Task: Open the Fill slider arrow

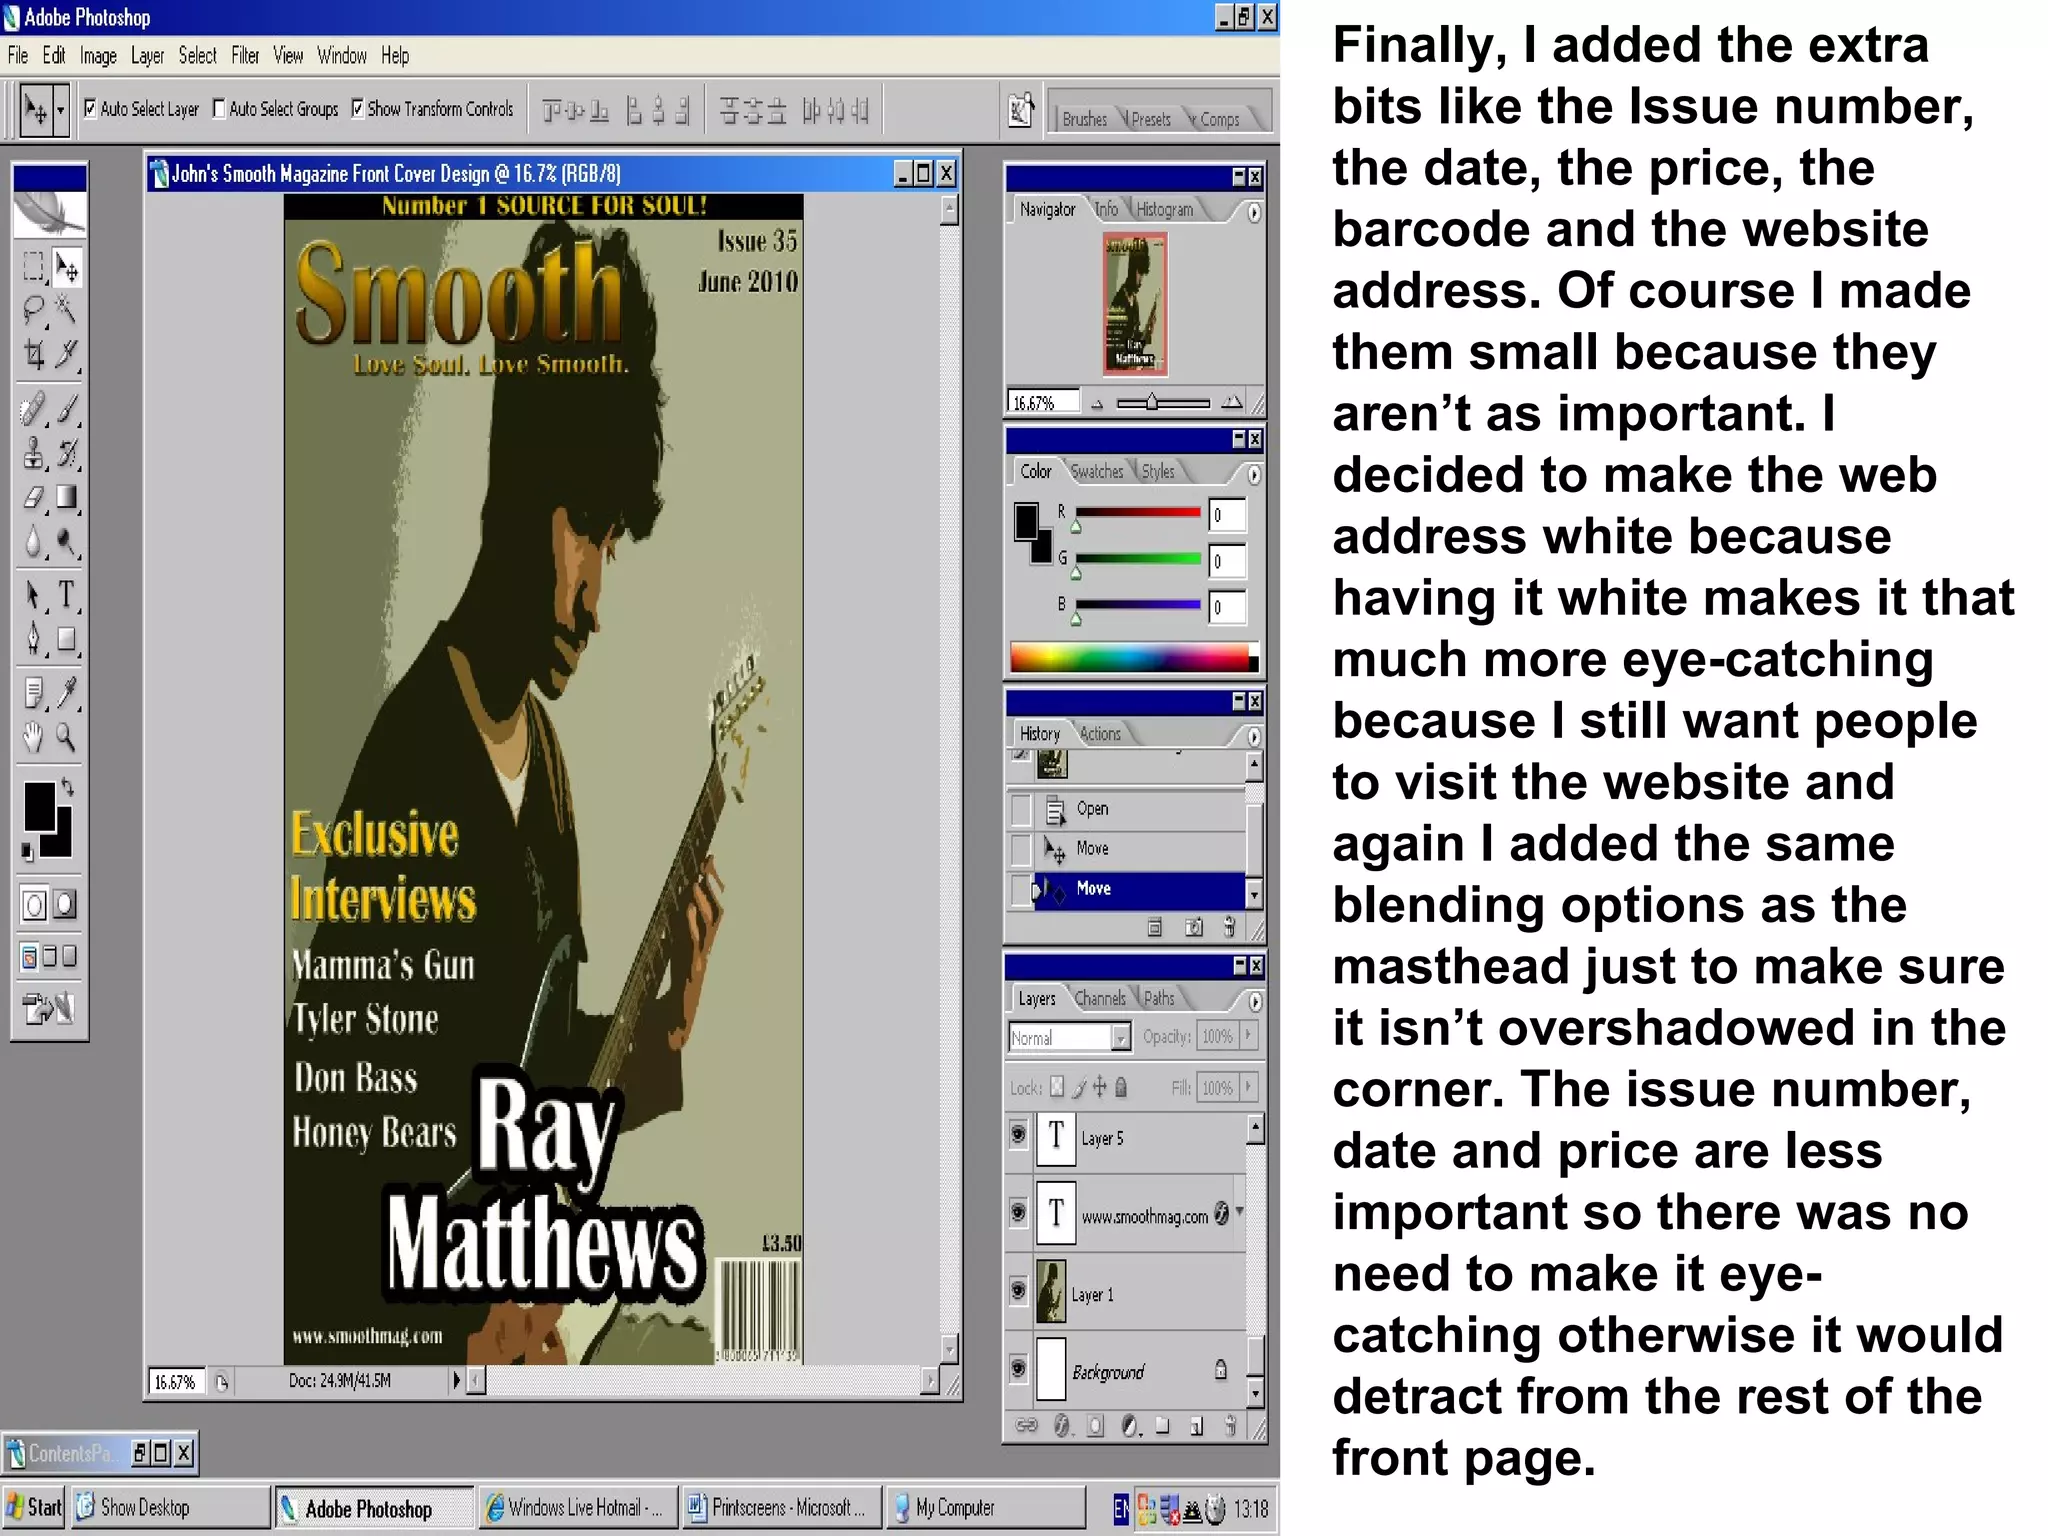Action: (1248, 1087)
